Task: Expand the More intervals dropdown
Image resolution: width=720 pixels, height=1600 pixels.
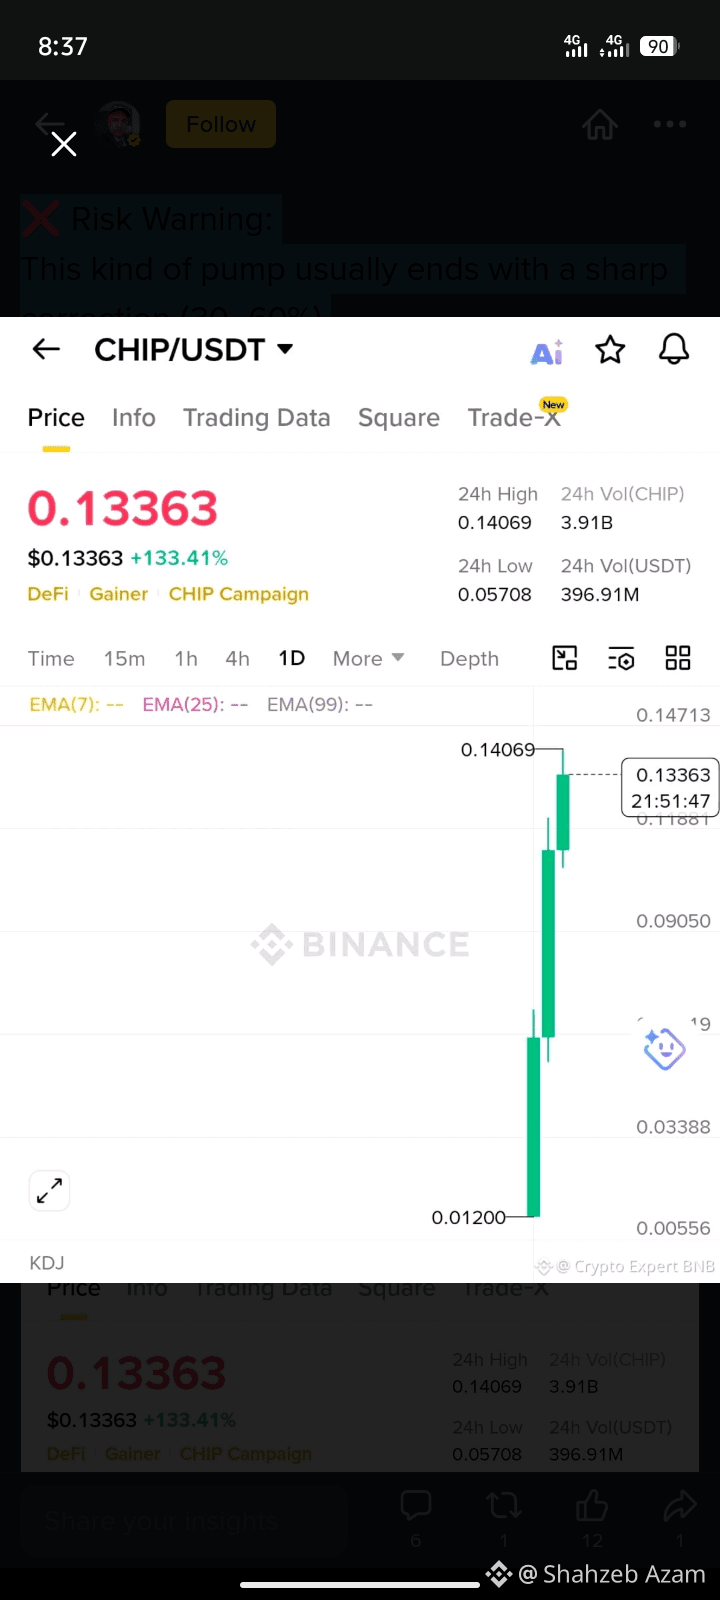Action: [x=369, y=658]
